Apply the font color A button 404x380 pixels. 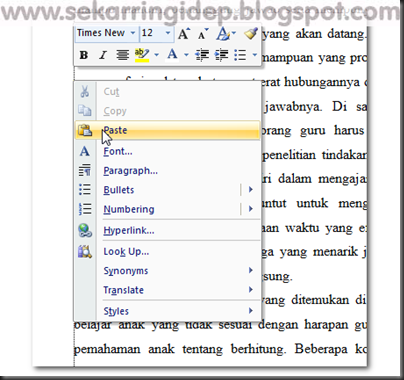pos(172,55)
